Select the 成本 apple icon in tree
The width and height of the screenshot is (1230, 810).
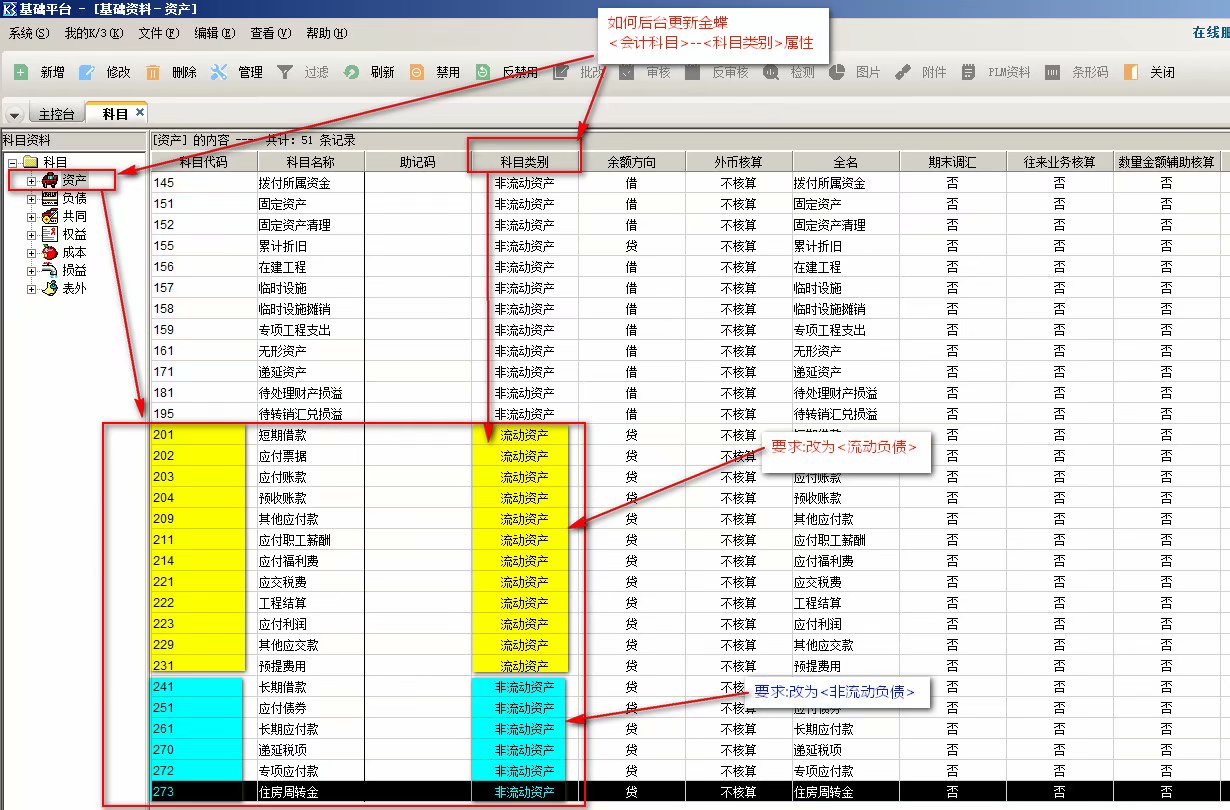(x=49, y=252)
